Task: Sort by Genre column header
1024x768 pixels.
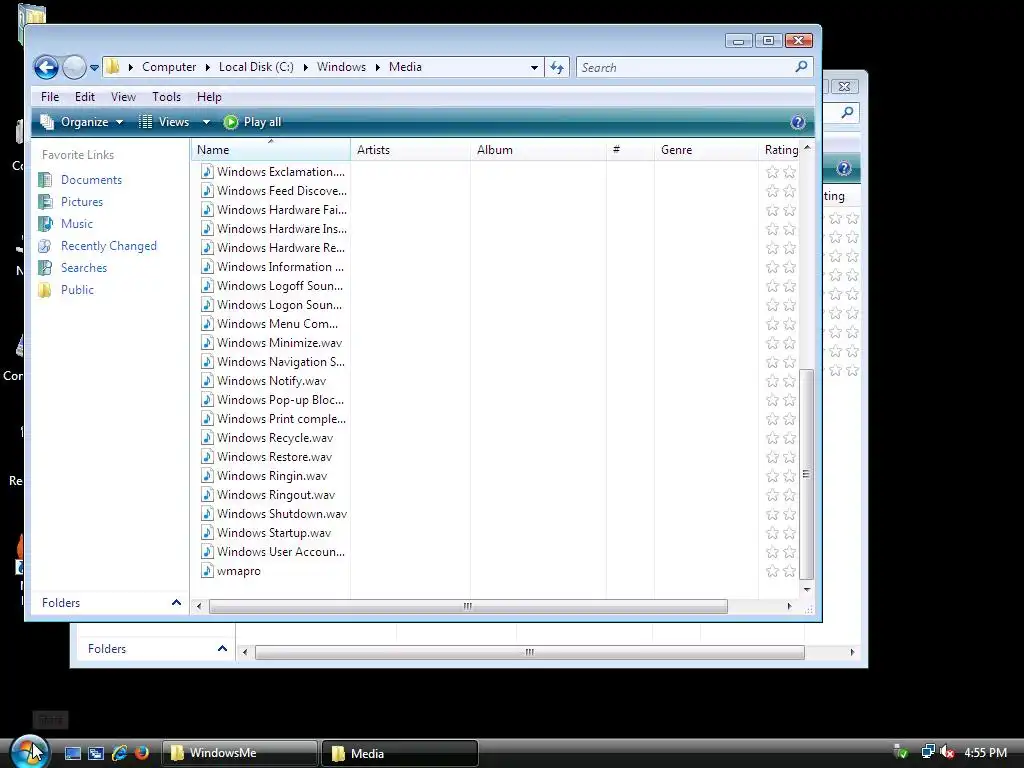Action: (706, 150)
